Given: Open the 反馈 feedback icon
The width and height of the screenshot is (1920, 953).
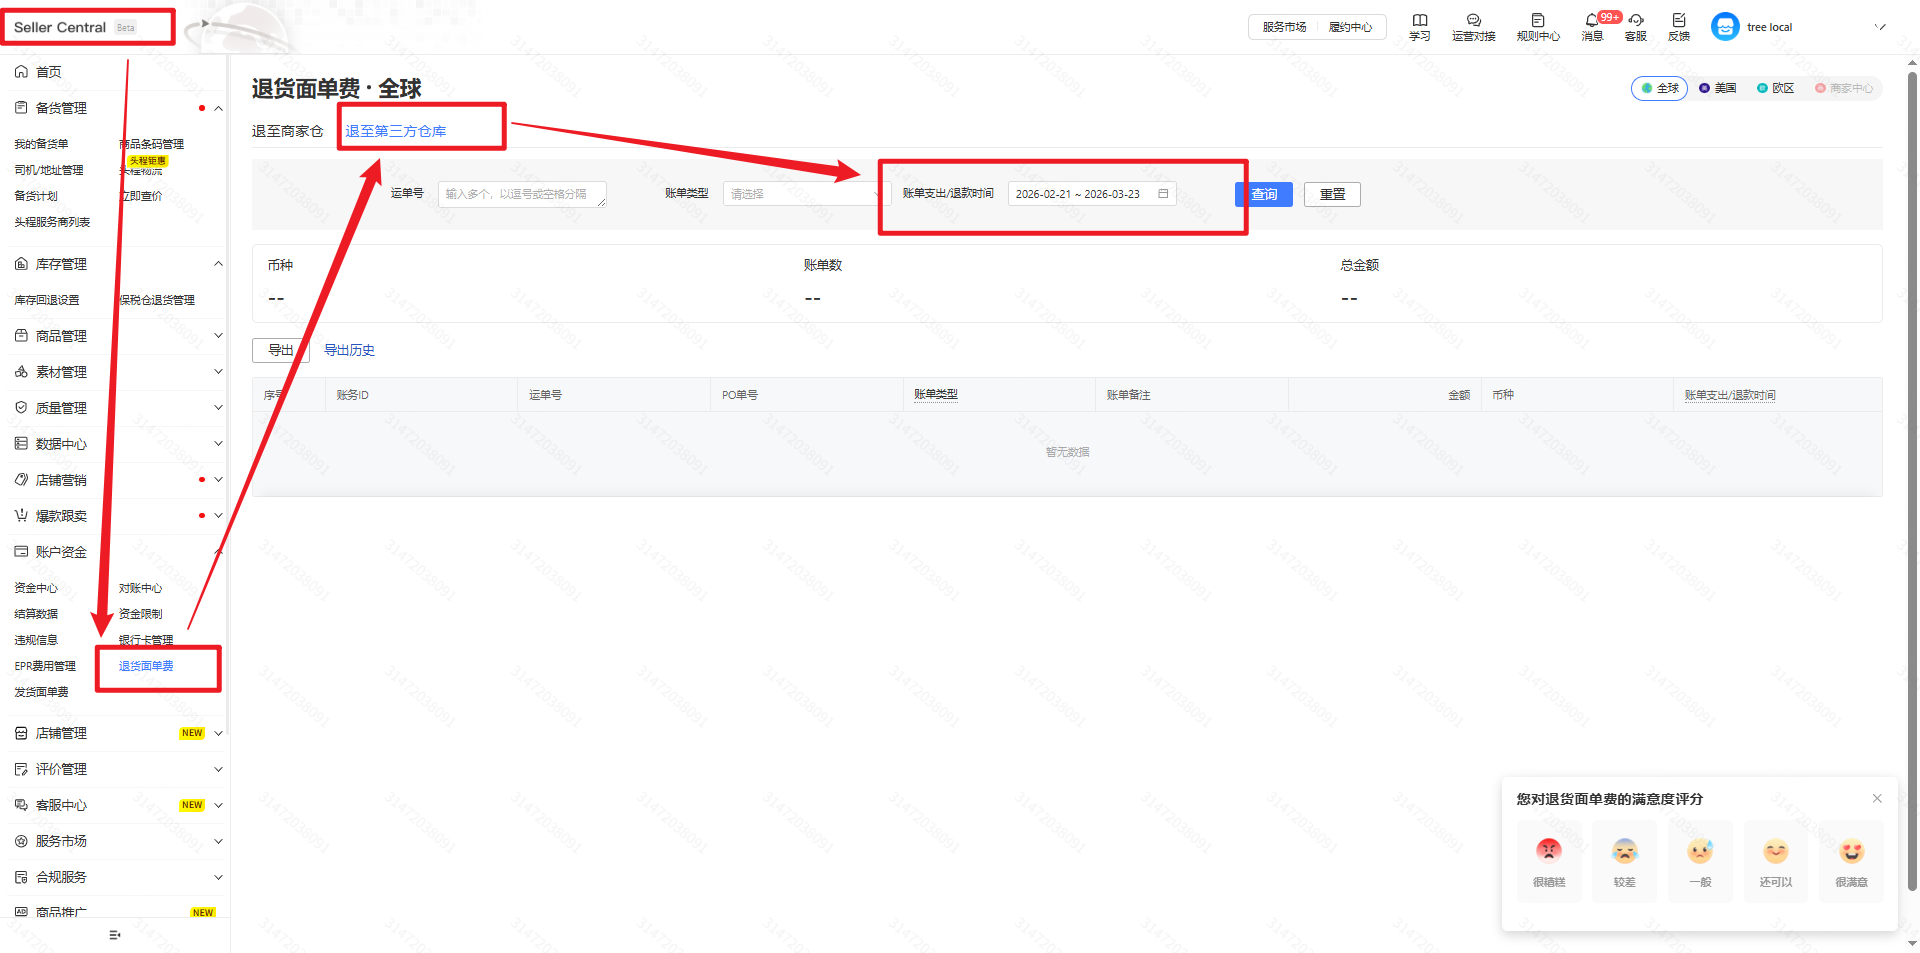Looking at the screenshot, I should pyautogui.click(x=1678, y=21).
